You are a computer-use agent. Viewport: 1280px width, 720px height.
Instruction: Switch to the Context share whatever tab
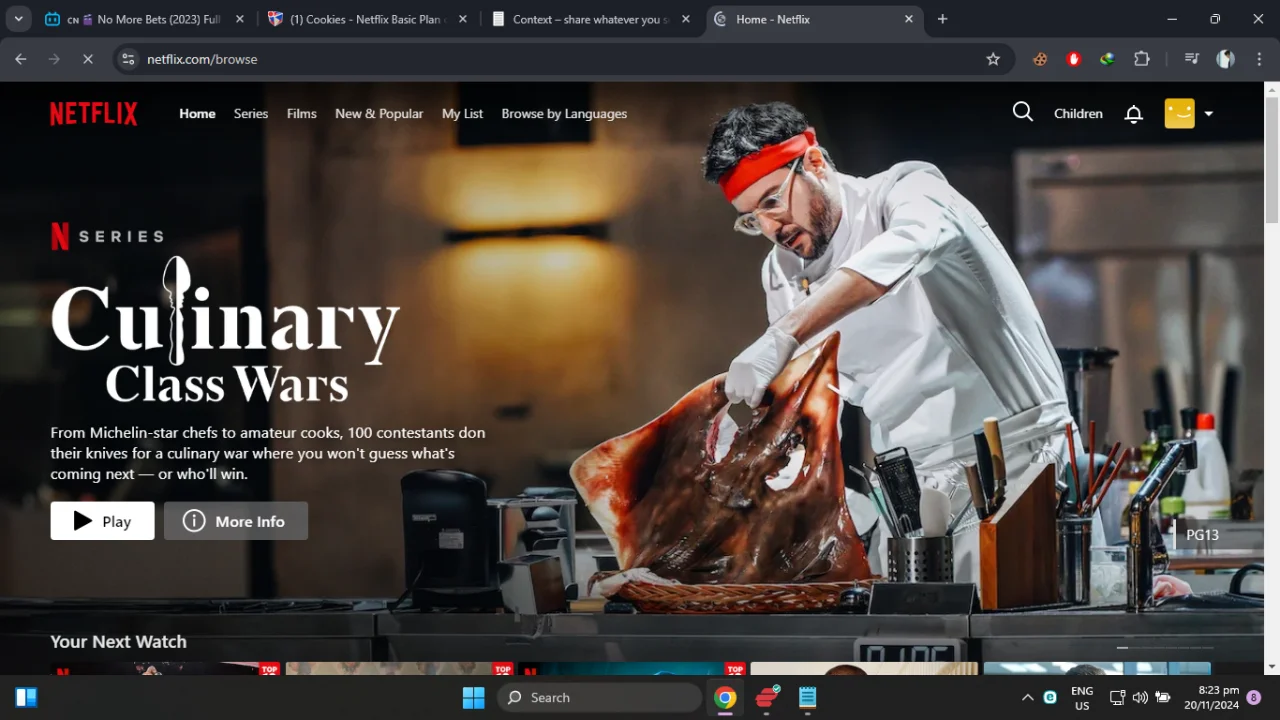pos(591,19)
